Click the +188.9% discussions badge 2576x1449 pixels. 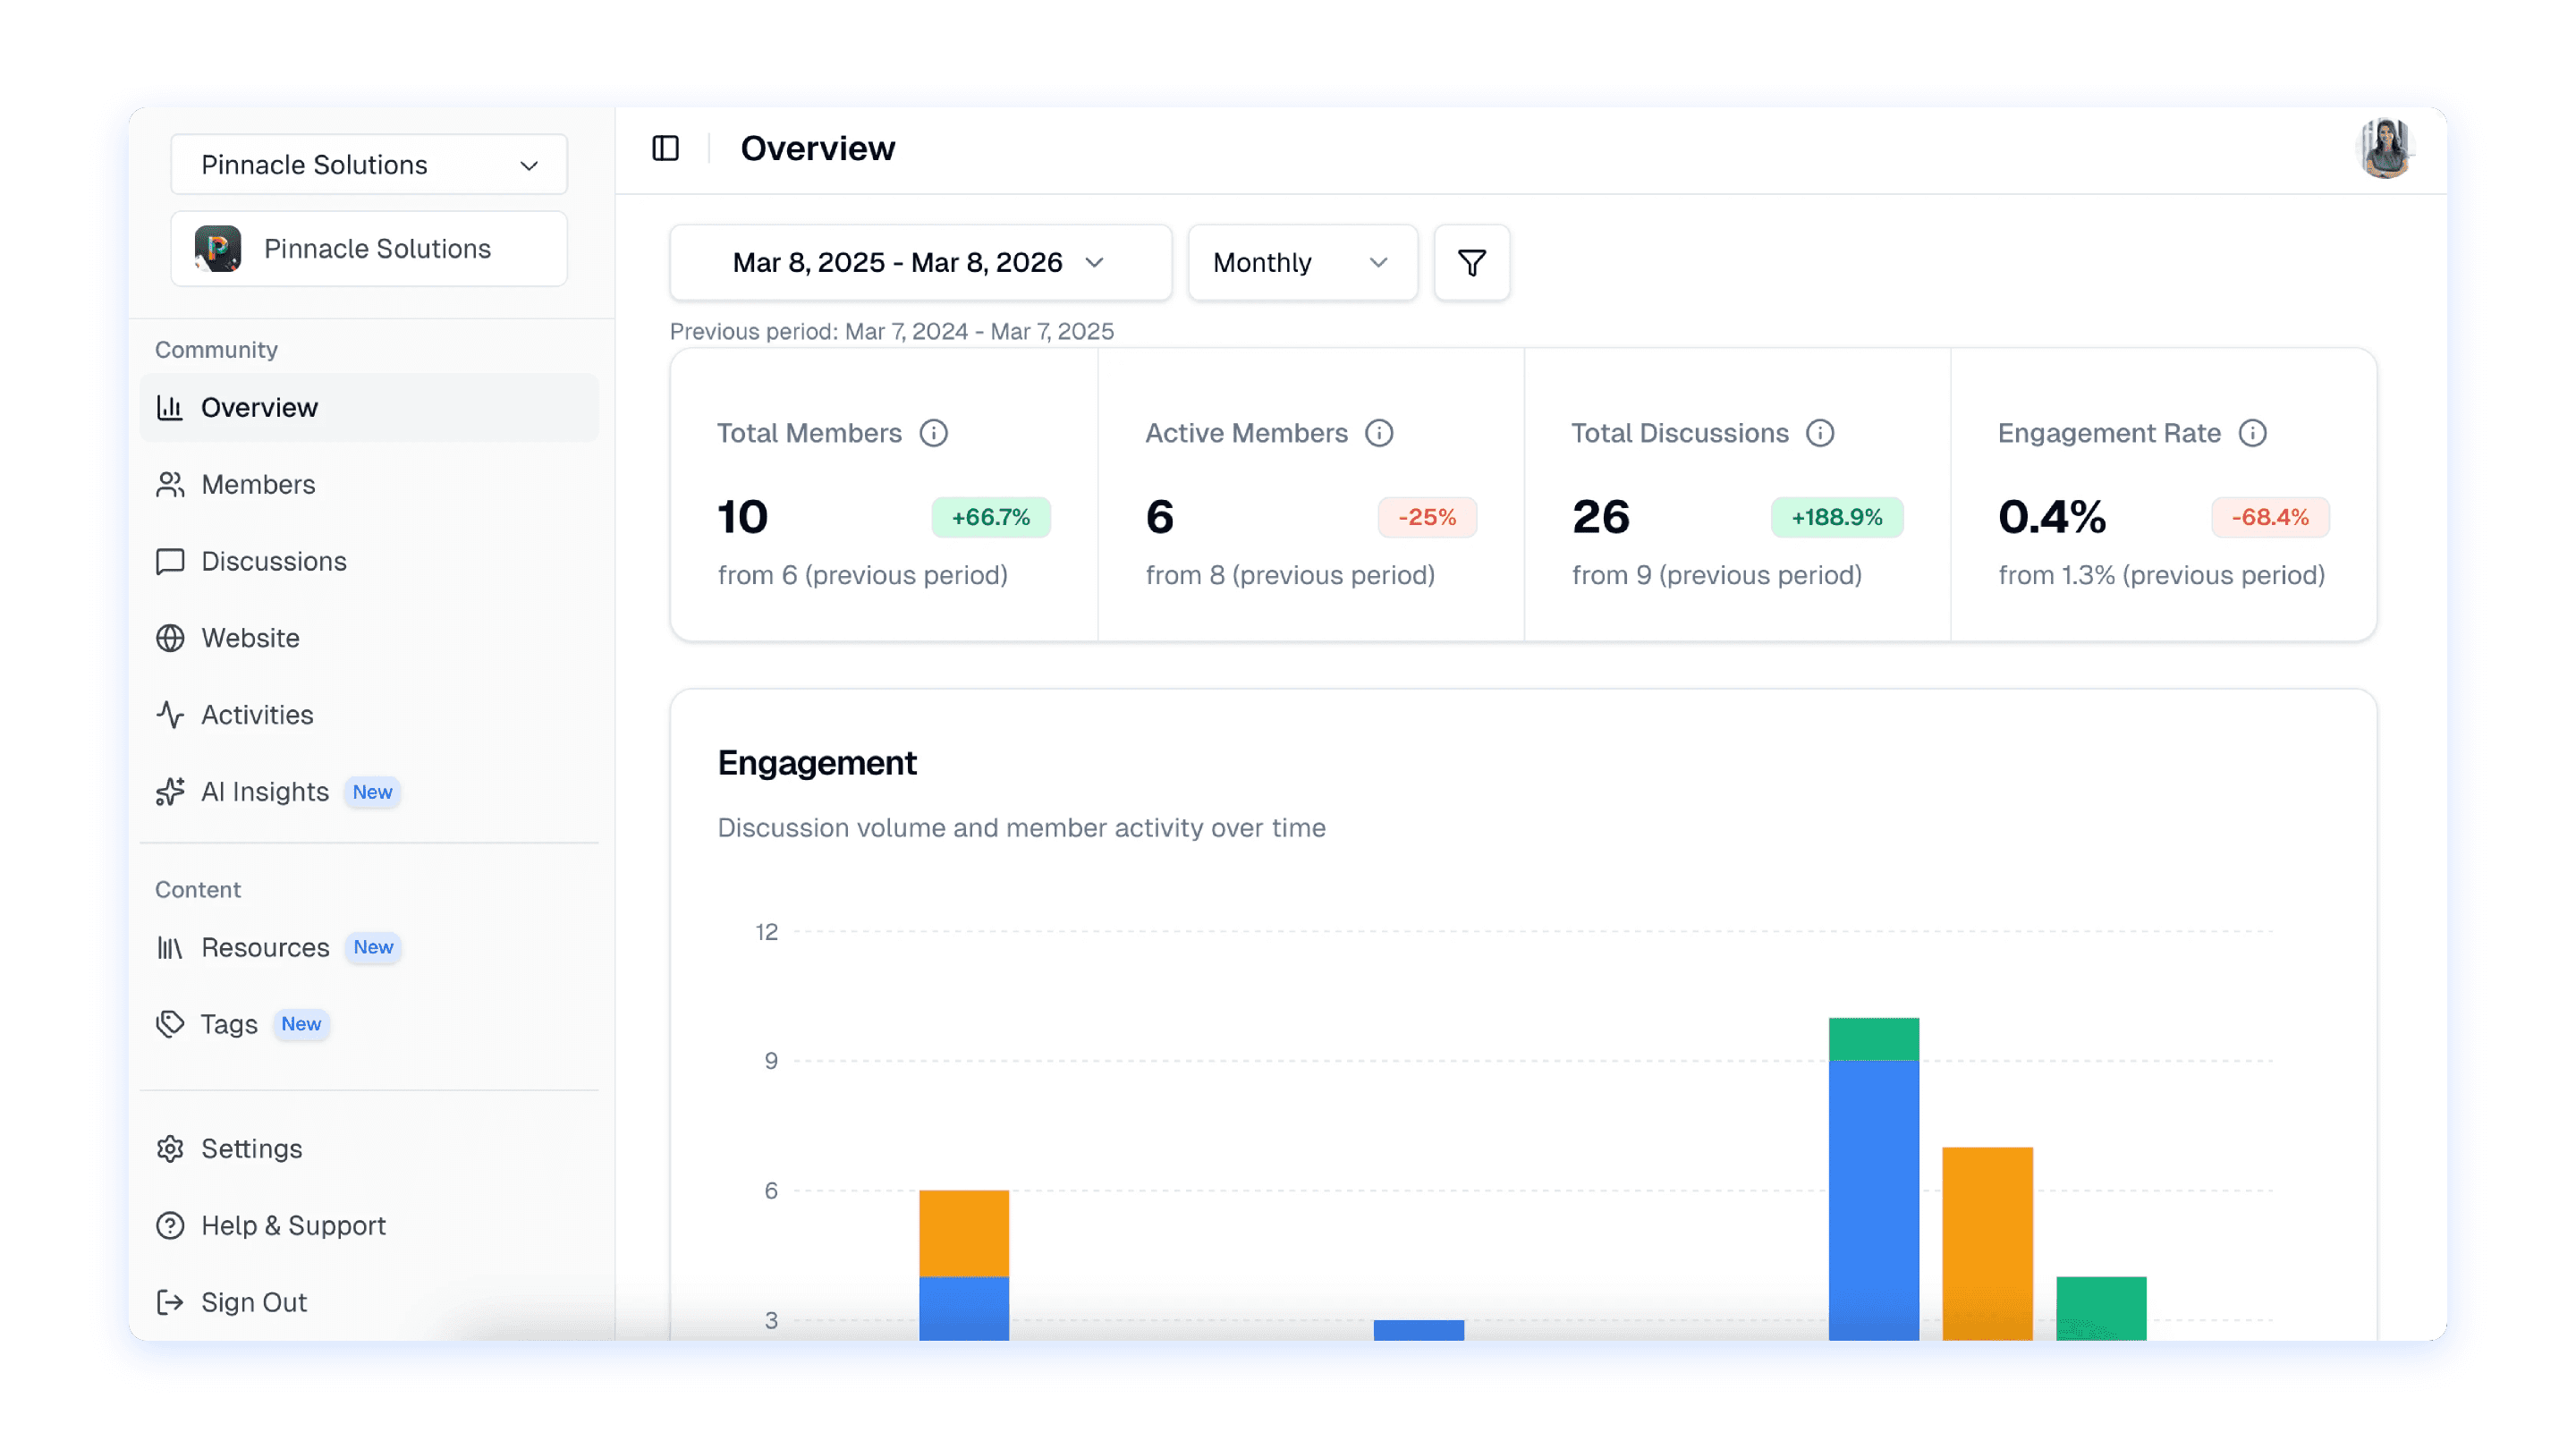click(1836, 517)
